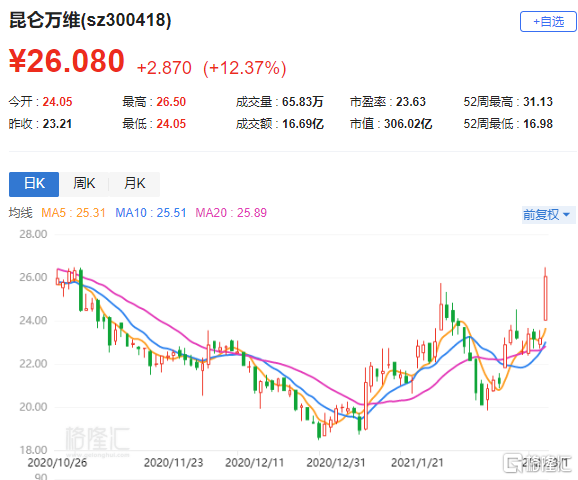Screen dimensions: 578x480
Task: Switch to the 月K monthly chart tab
Action: [135, 184]
